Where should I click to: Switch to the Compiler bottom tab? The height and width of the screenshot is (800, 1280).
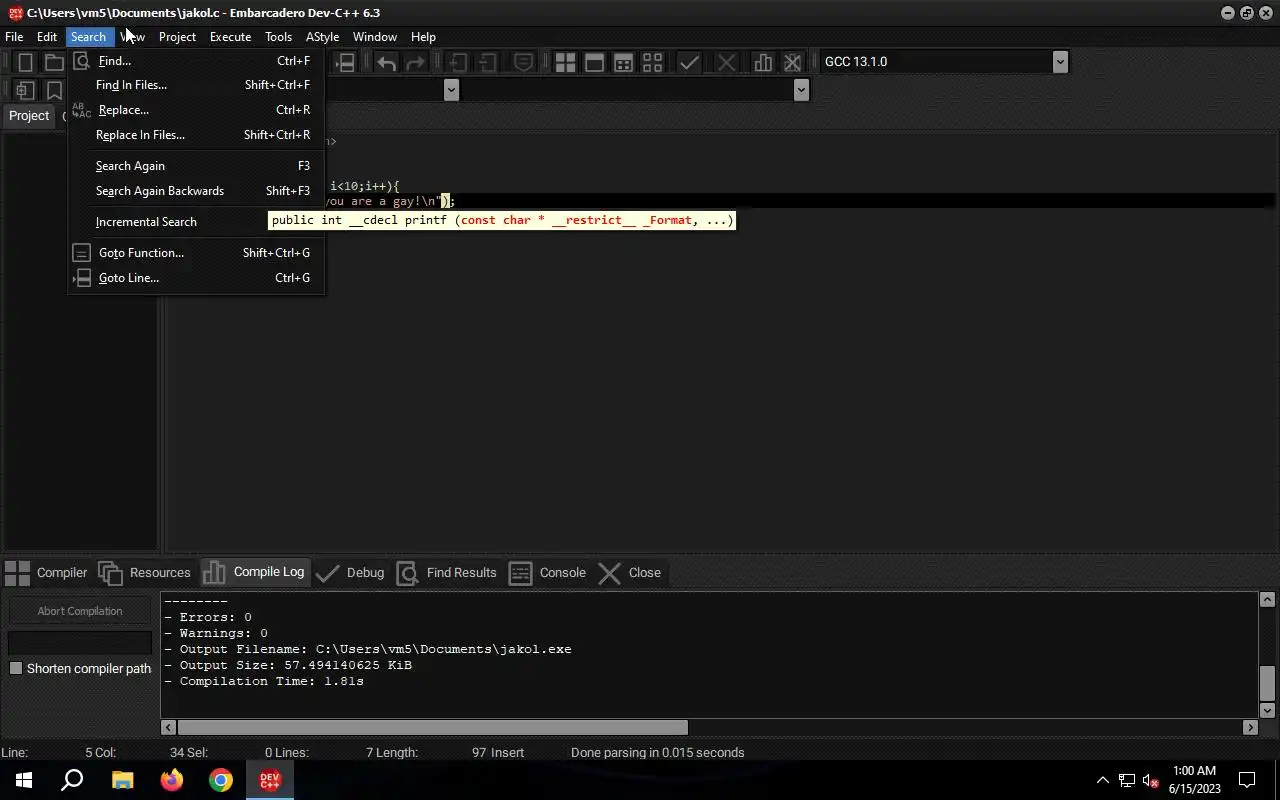[46, 573]
